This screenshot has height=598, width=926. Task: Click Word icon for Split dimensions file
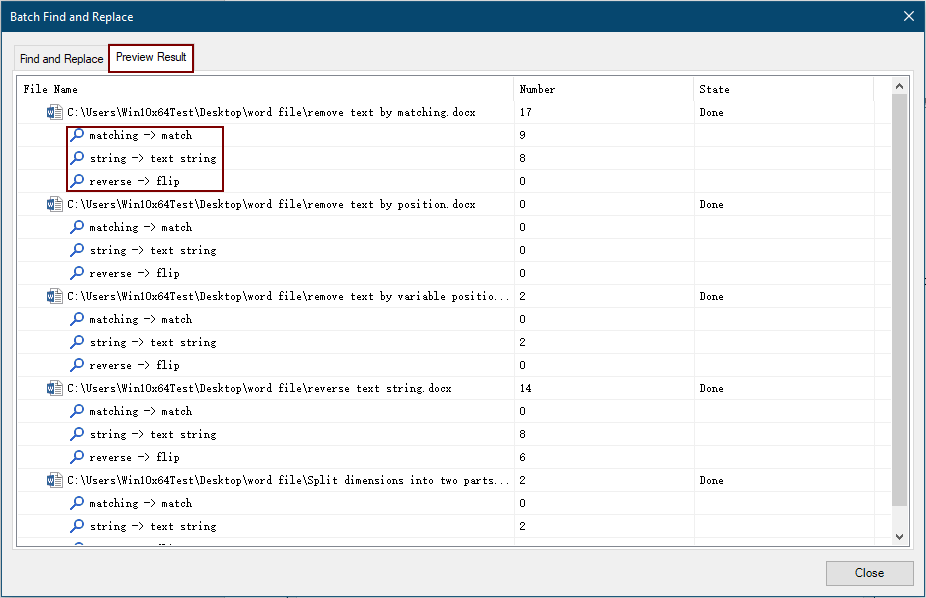click(55, 480)
